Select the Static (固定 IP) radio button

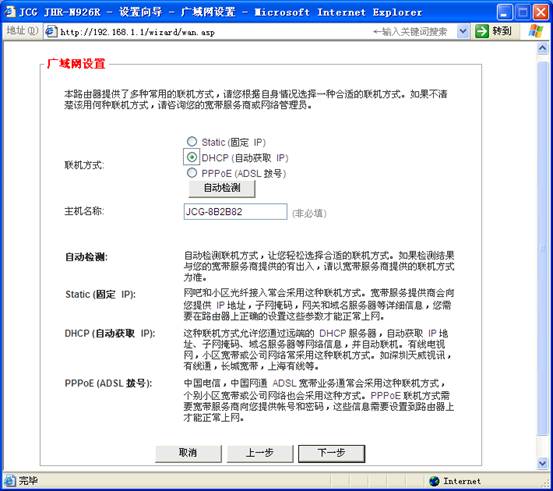192,141
